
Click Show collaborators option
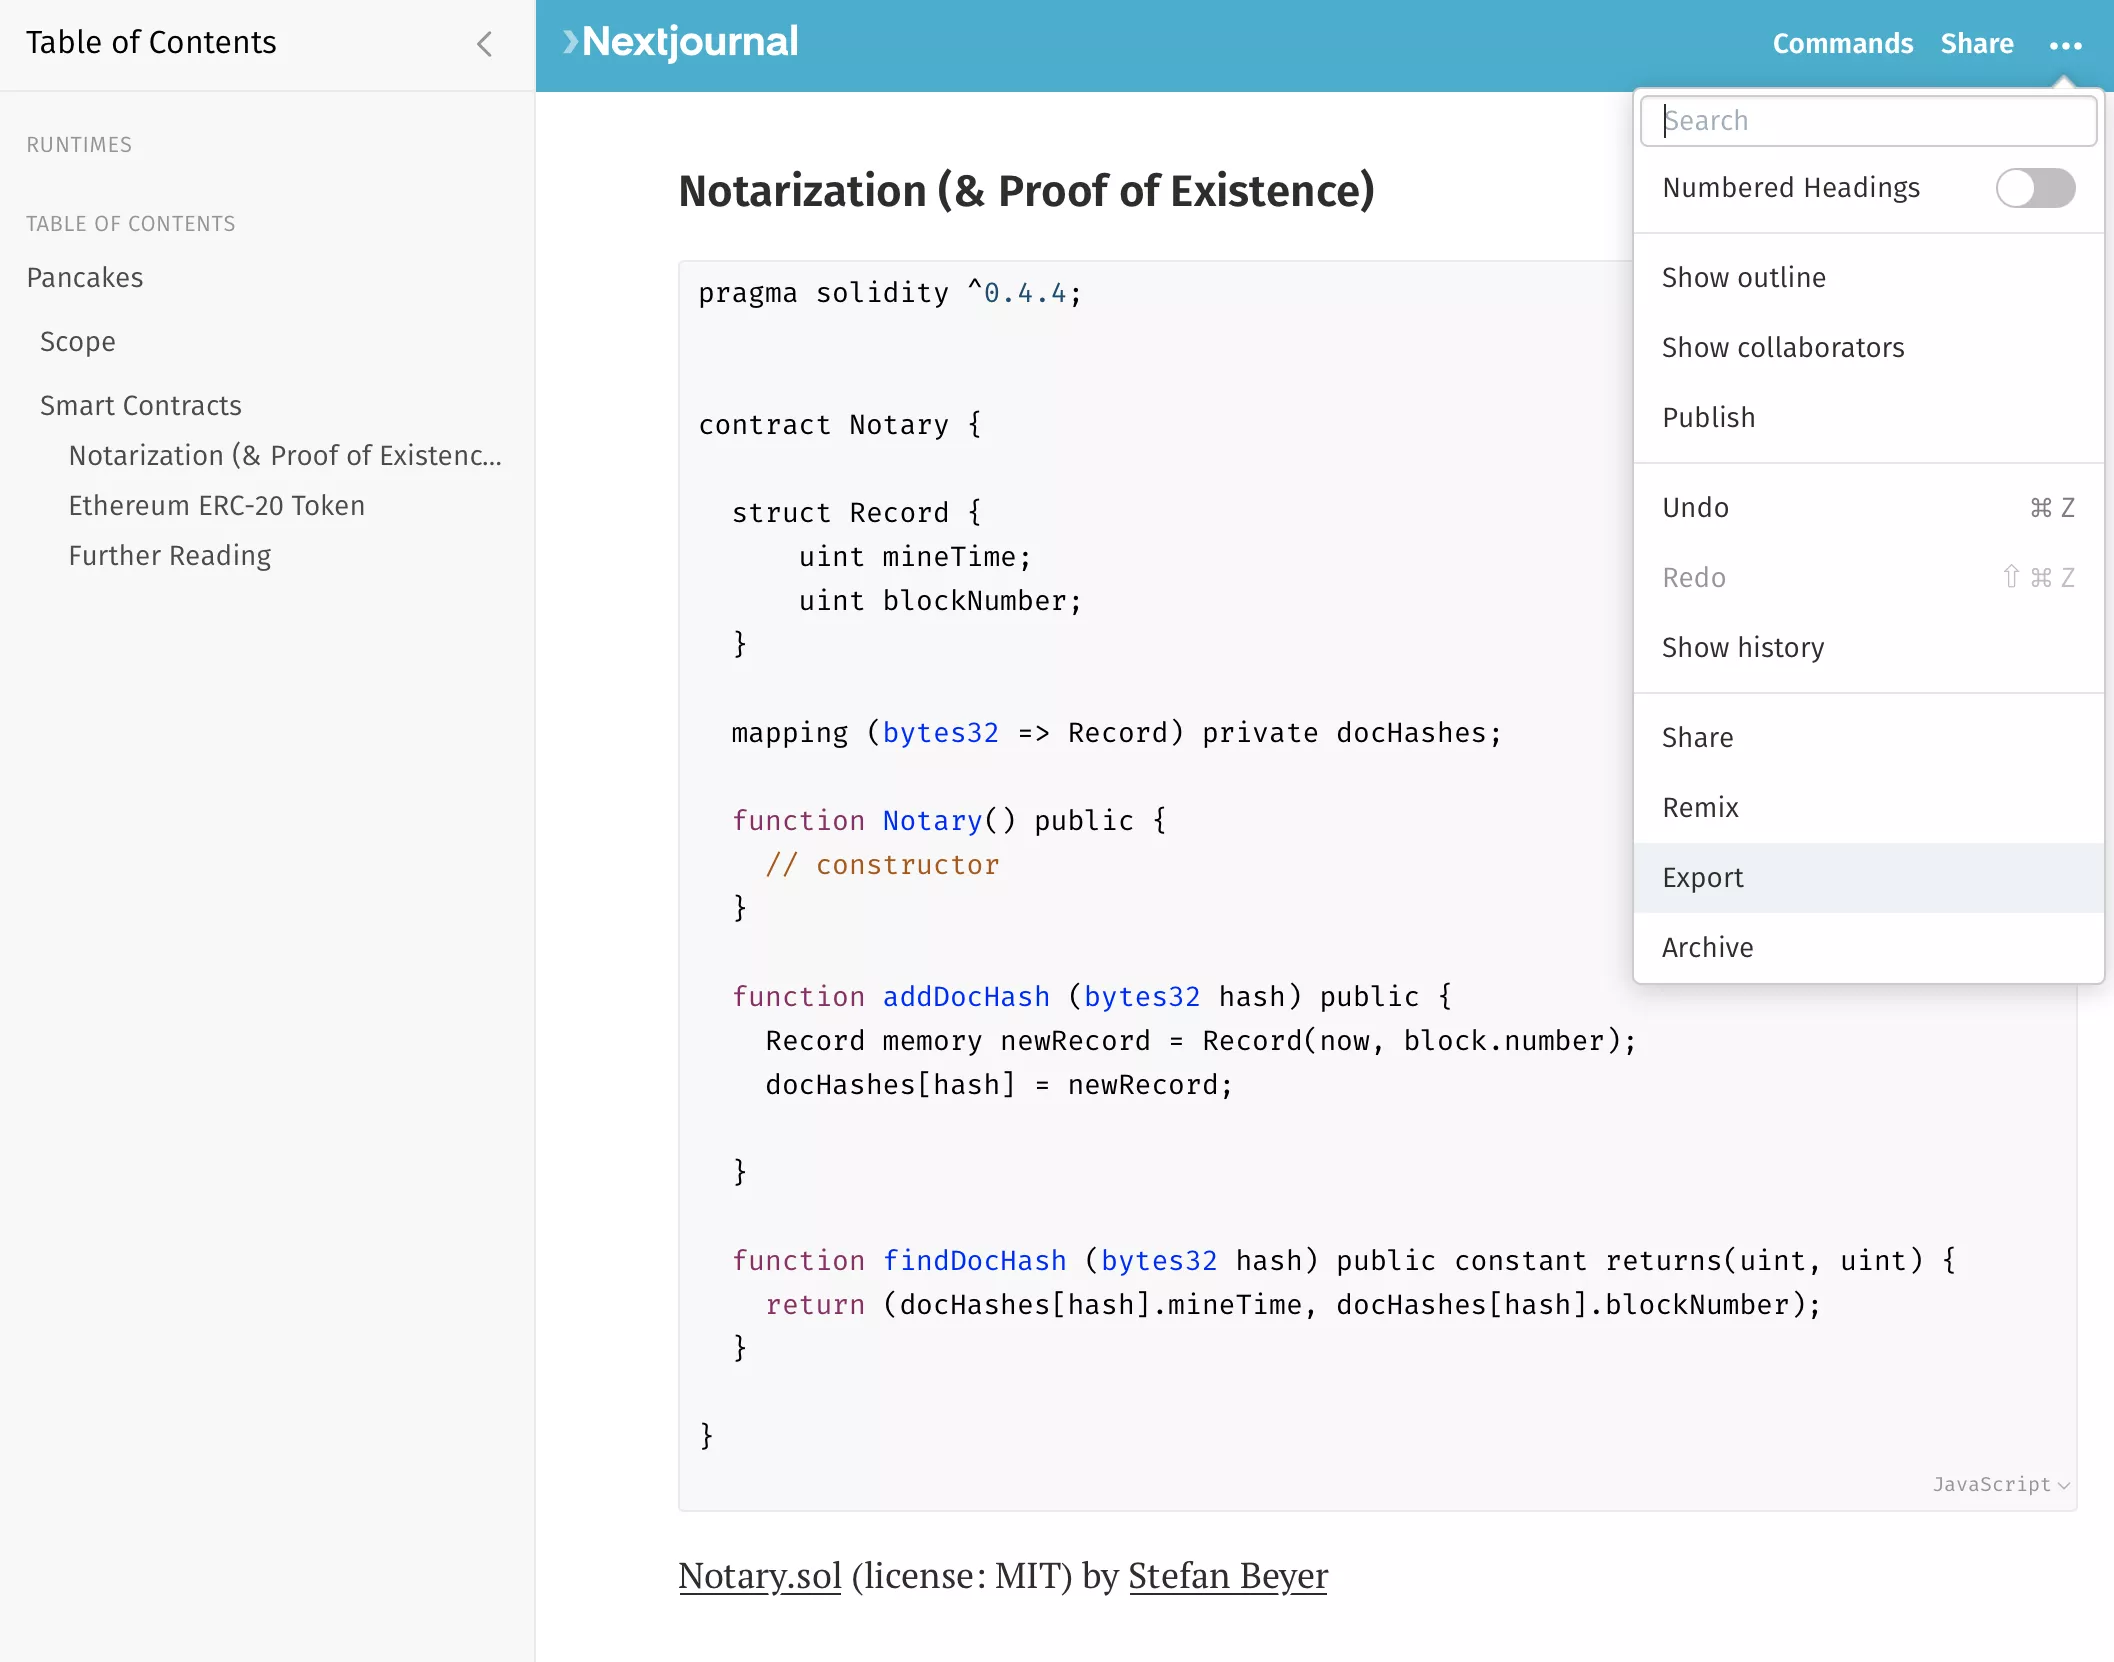coord(1784,347)
